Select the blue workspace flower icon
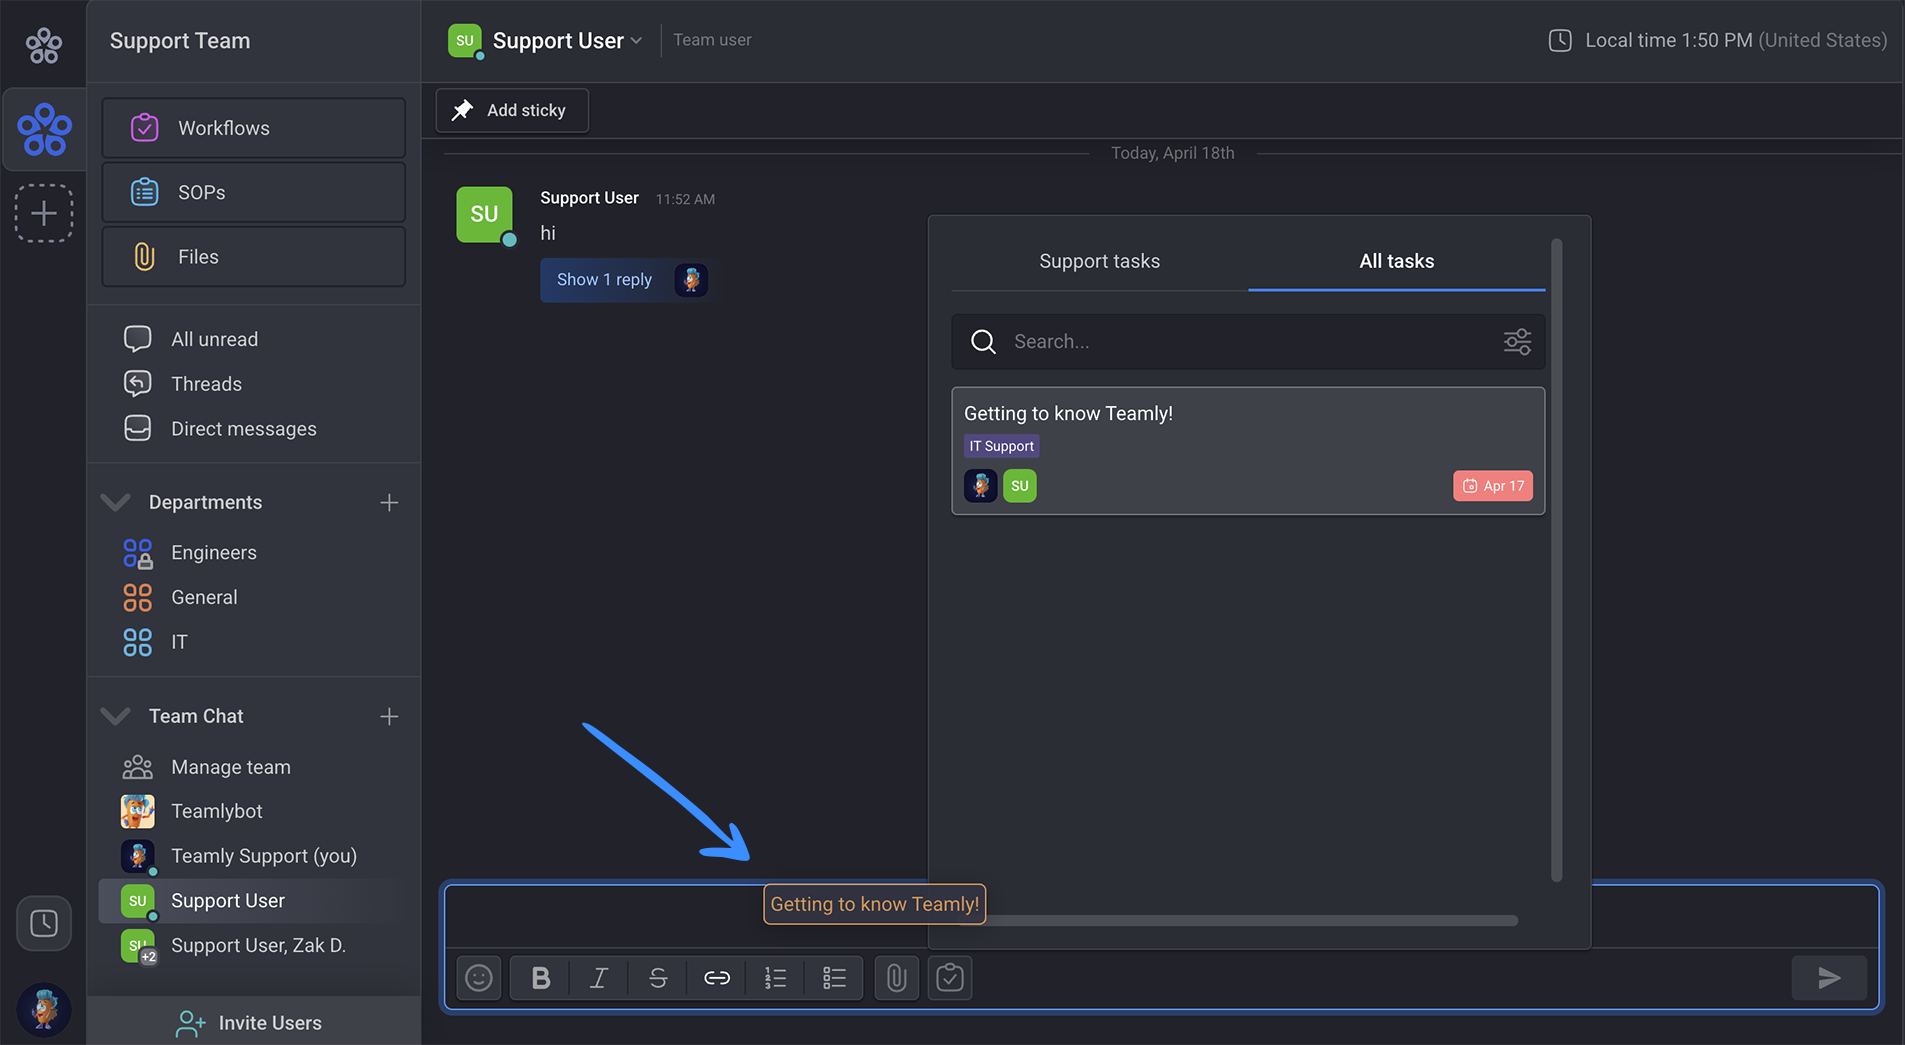This screenshot has height=1045, width=1905. 44,130
